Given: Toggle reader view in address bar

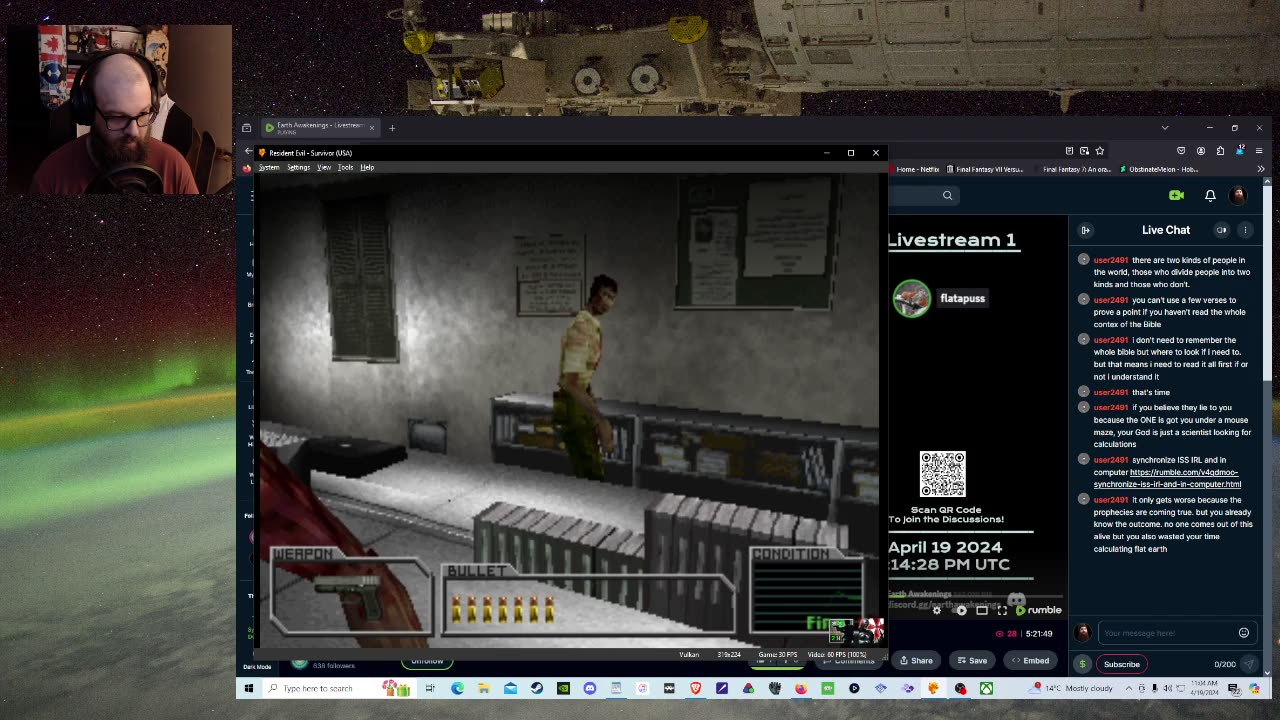Looking at the screenshot, I should click(1069, 151).
